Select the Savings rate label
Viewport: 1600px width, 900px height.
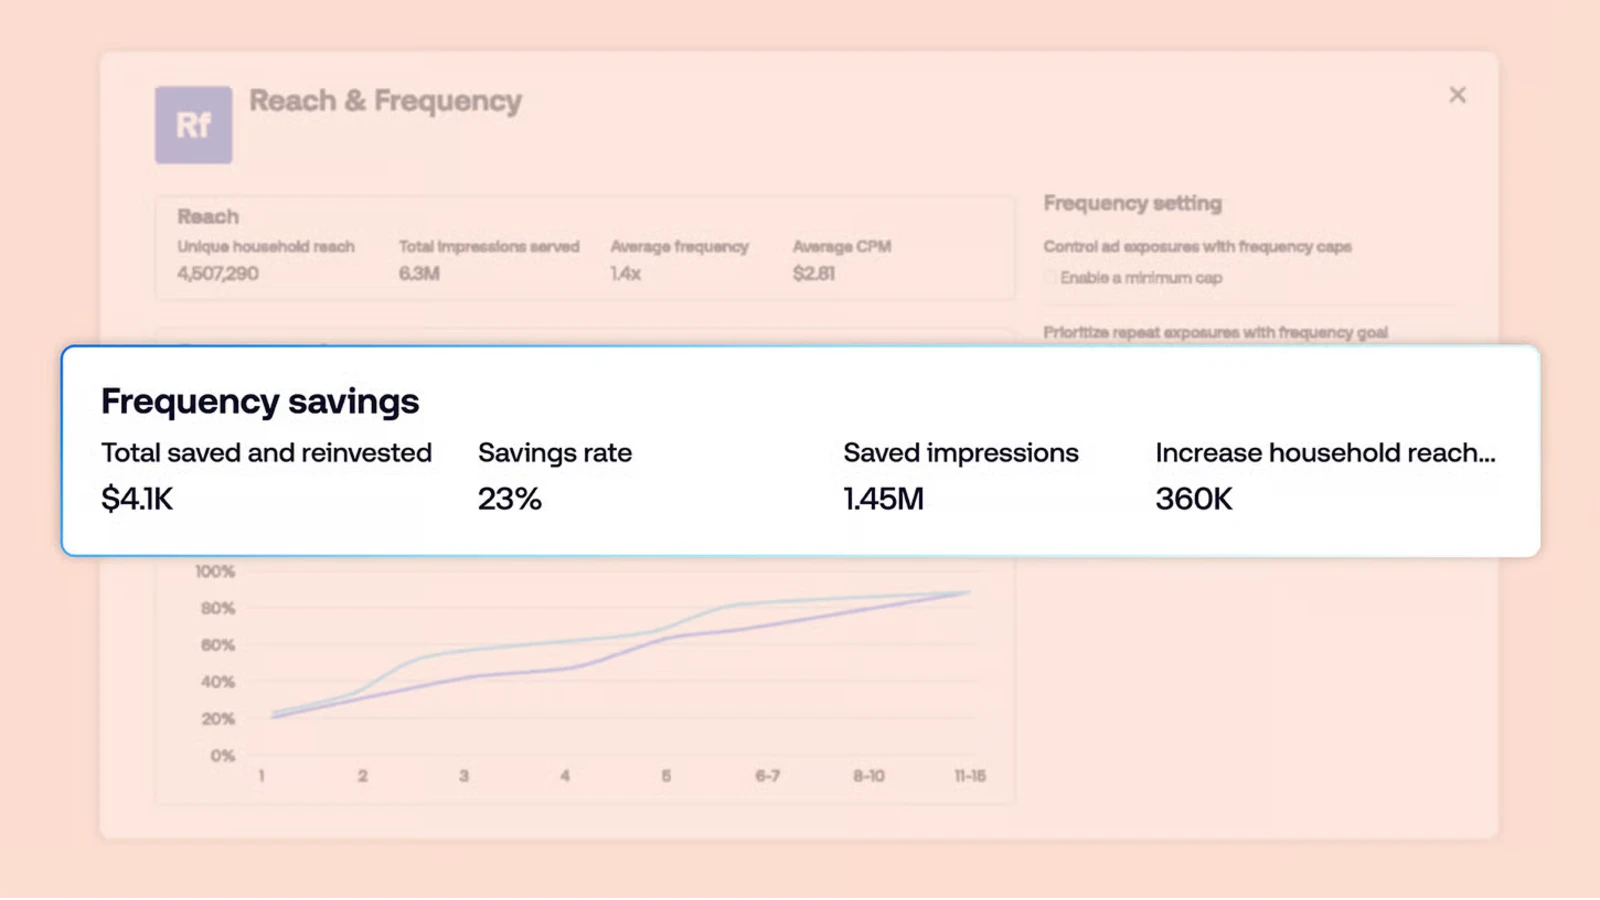click(555, 453)
